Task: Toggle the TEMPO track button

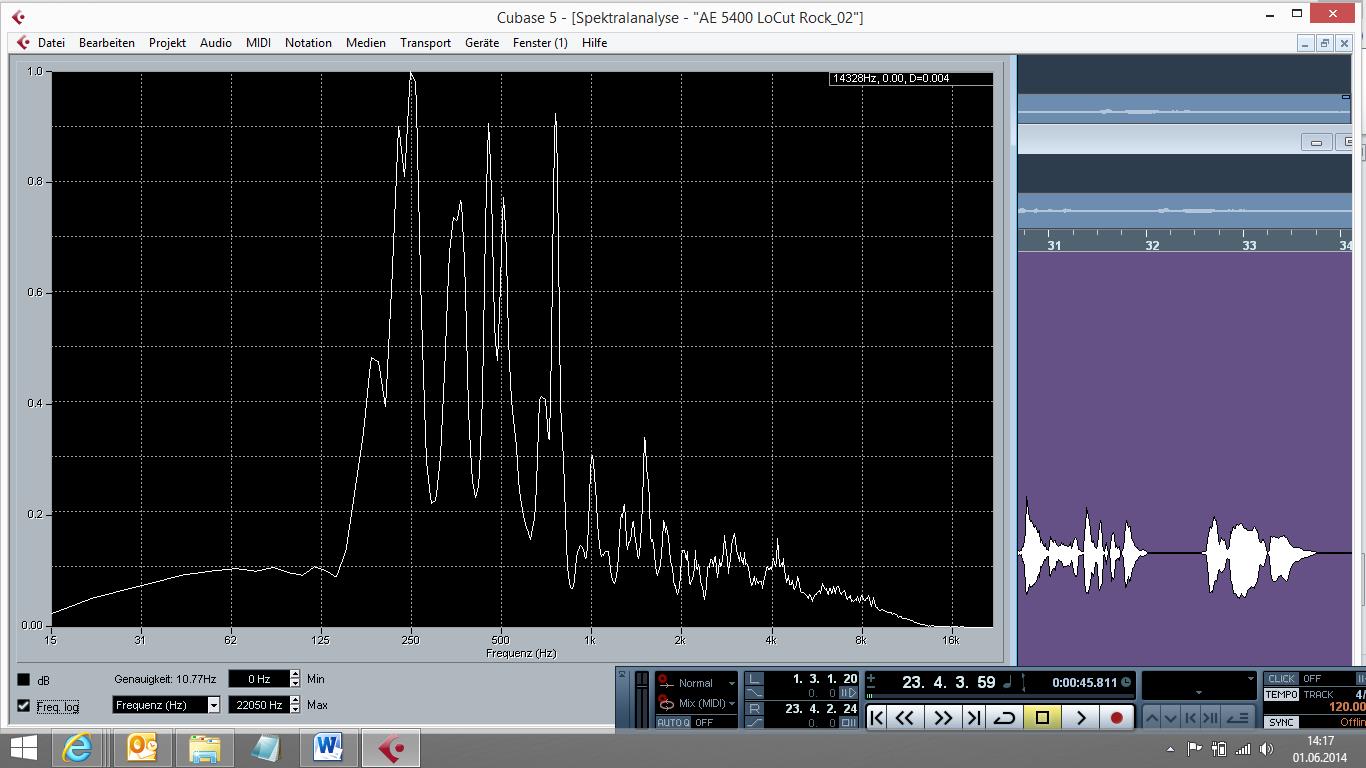Action: (x=1281, y=694)
